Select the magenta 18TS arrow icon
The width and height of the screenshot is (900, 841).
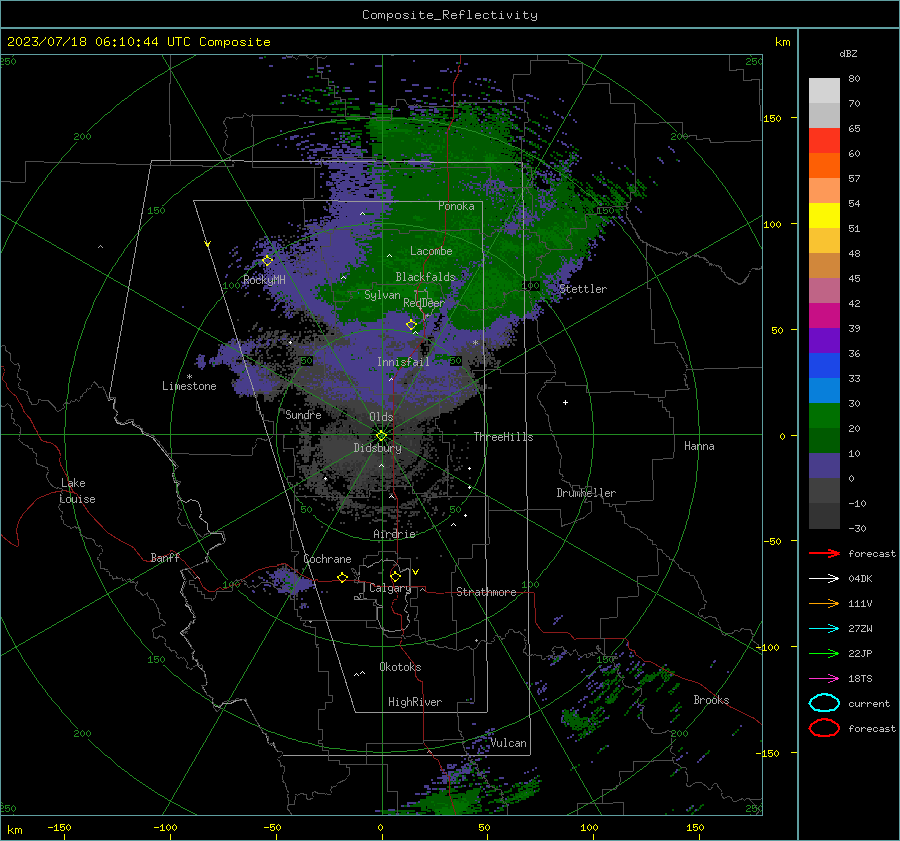click(x=824, y=679)
